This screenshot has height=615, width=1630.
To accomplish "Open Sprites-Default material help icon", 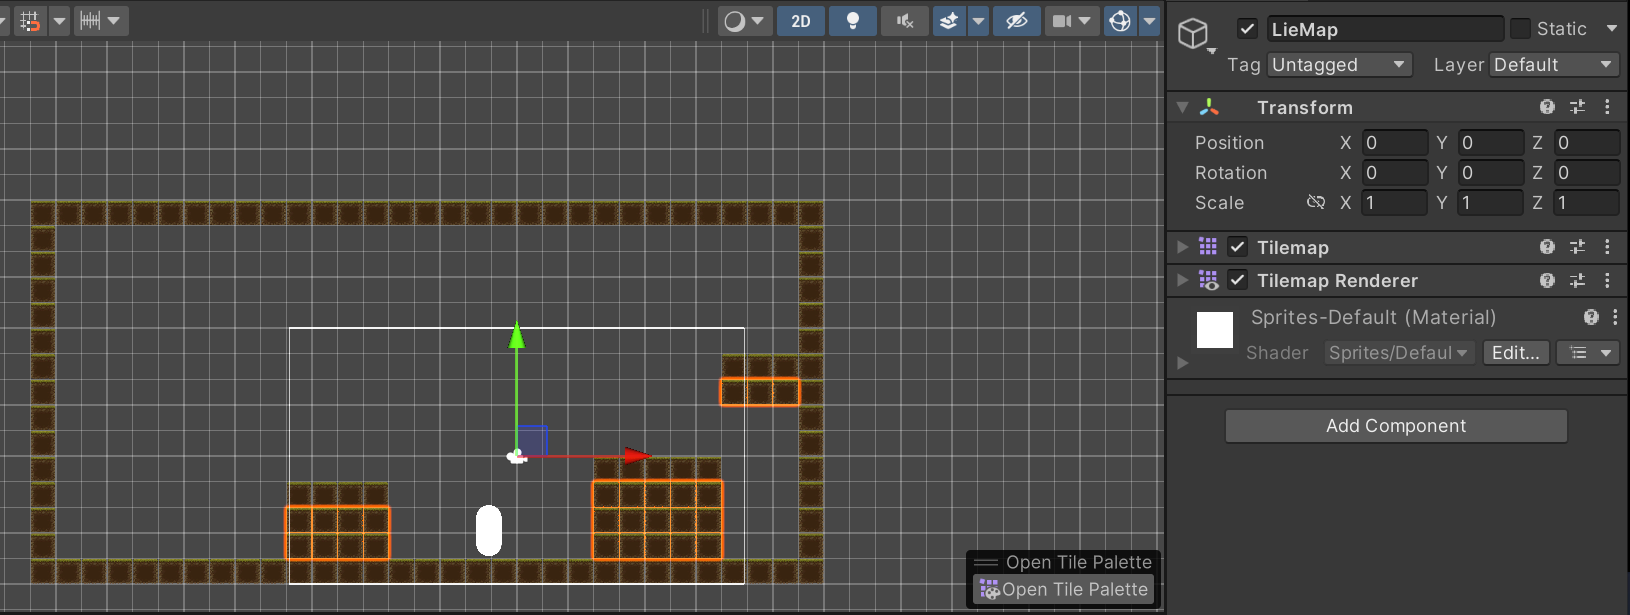I will (1591, 317).
